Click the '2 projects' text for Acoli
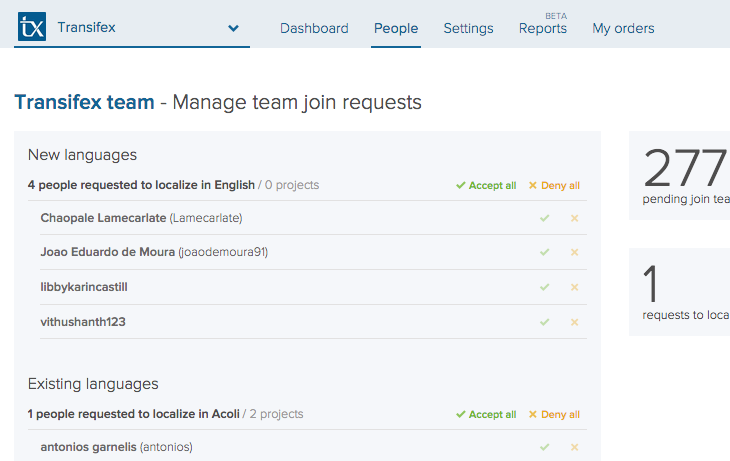This screenshot has width=730, height=461. click(277, 414)
